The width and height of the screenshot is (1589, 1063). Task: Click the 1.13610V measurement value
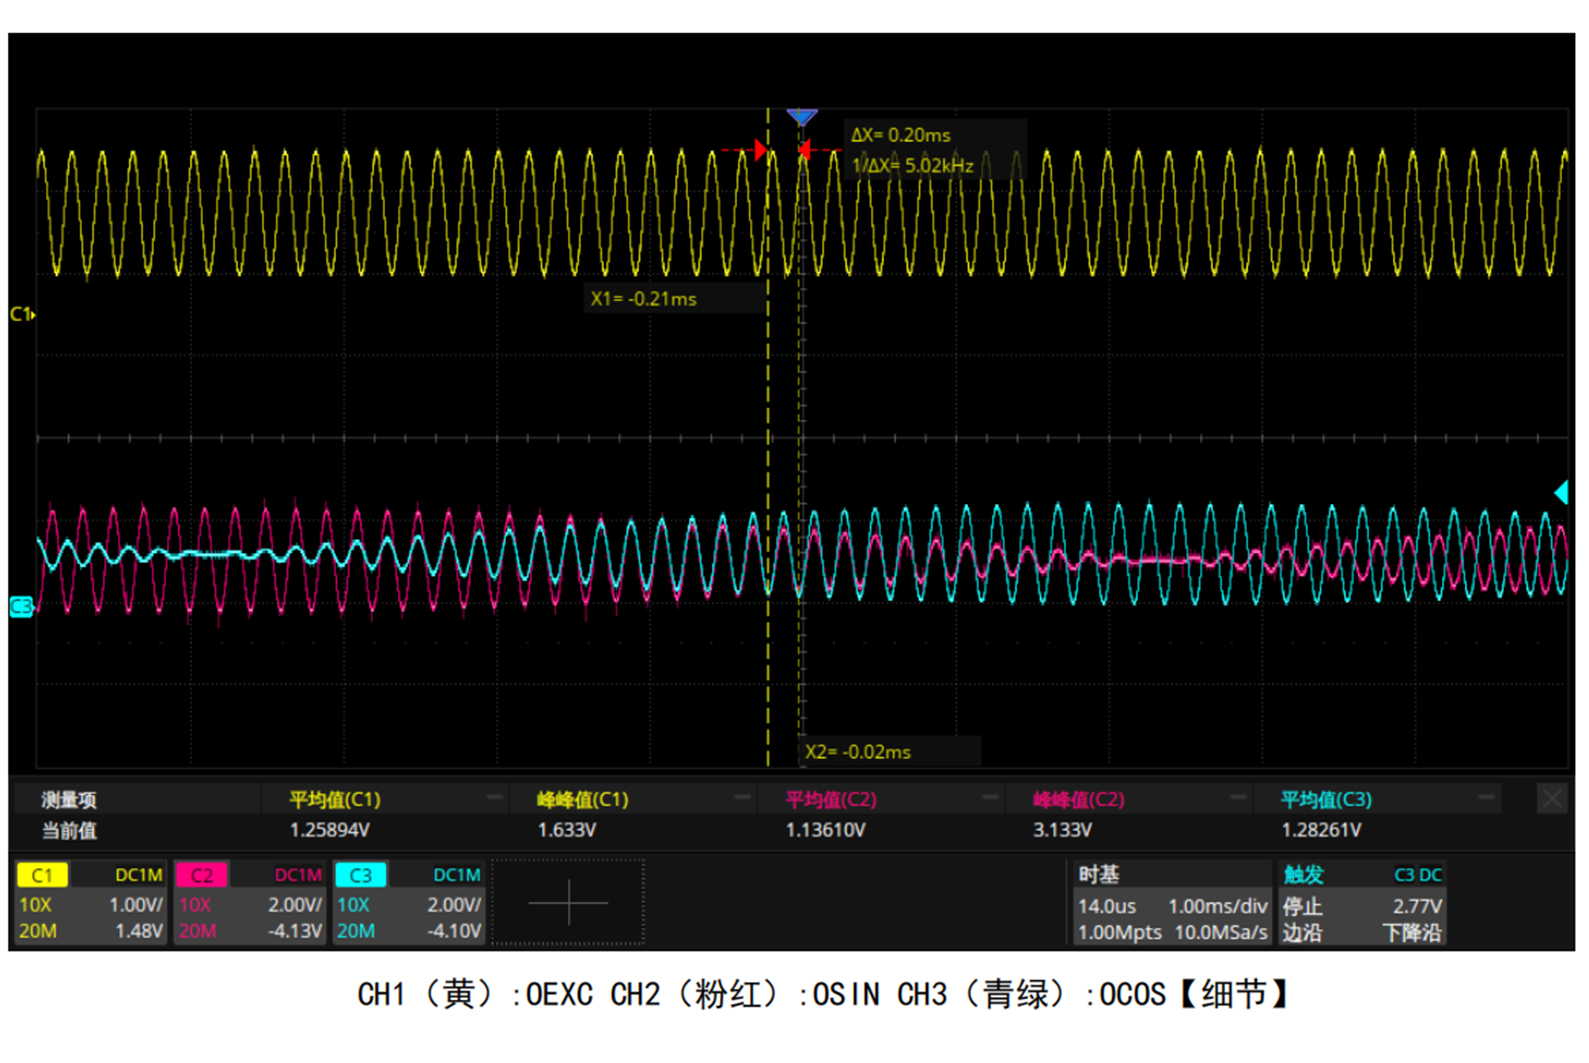[825, 830]
